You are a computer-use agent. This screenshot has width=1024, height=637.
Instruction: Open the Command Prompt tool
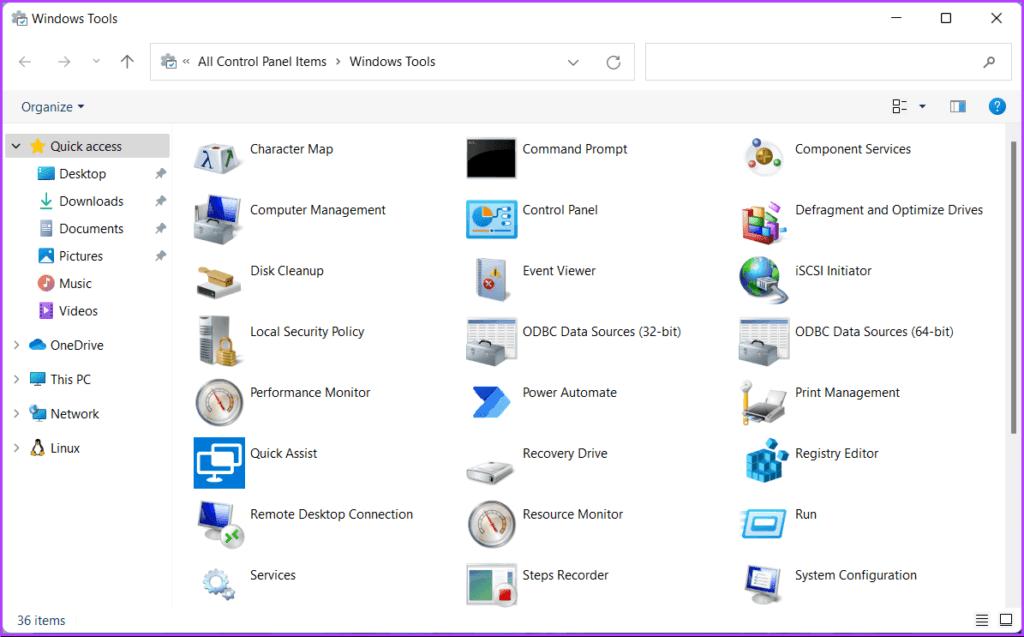[x=575, y=148]
